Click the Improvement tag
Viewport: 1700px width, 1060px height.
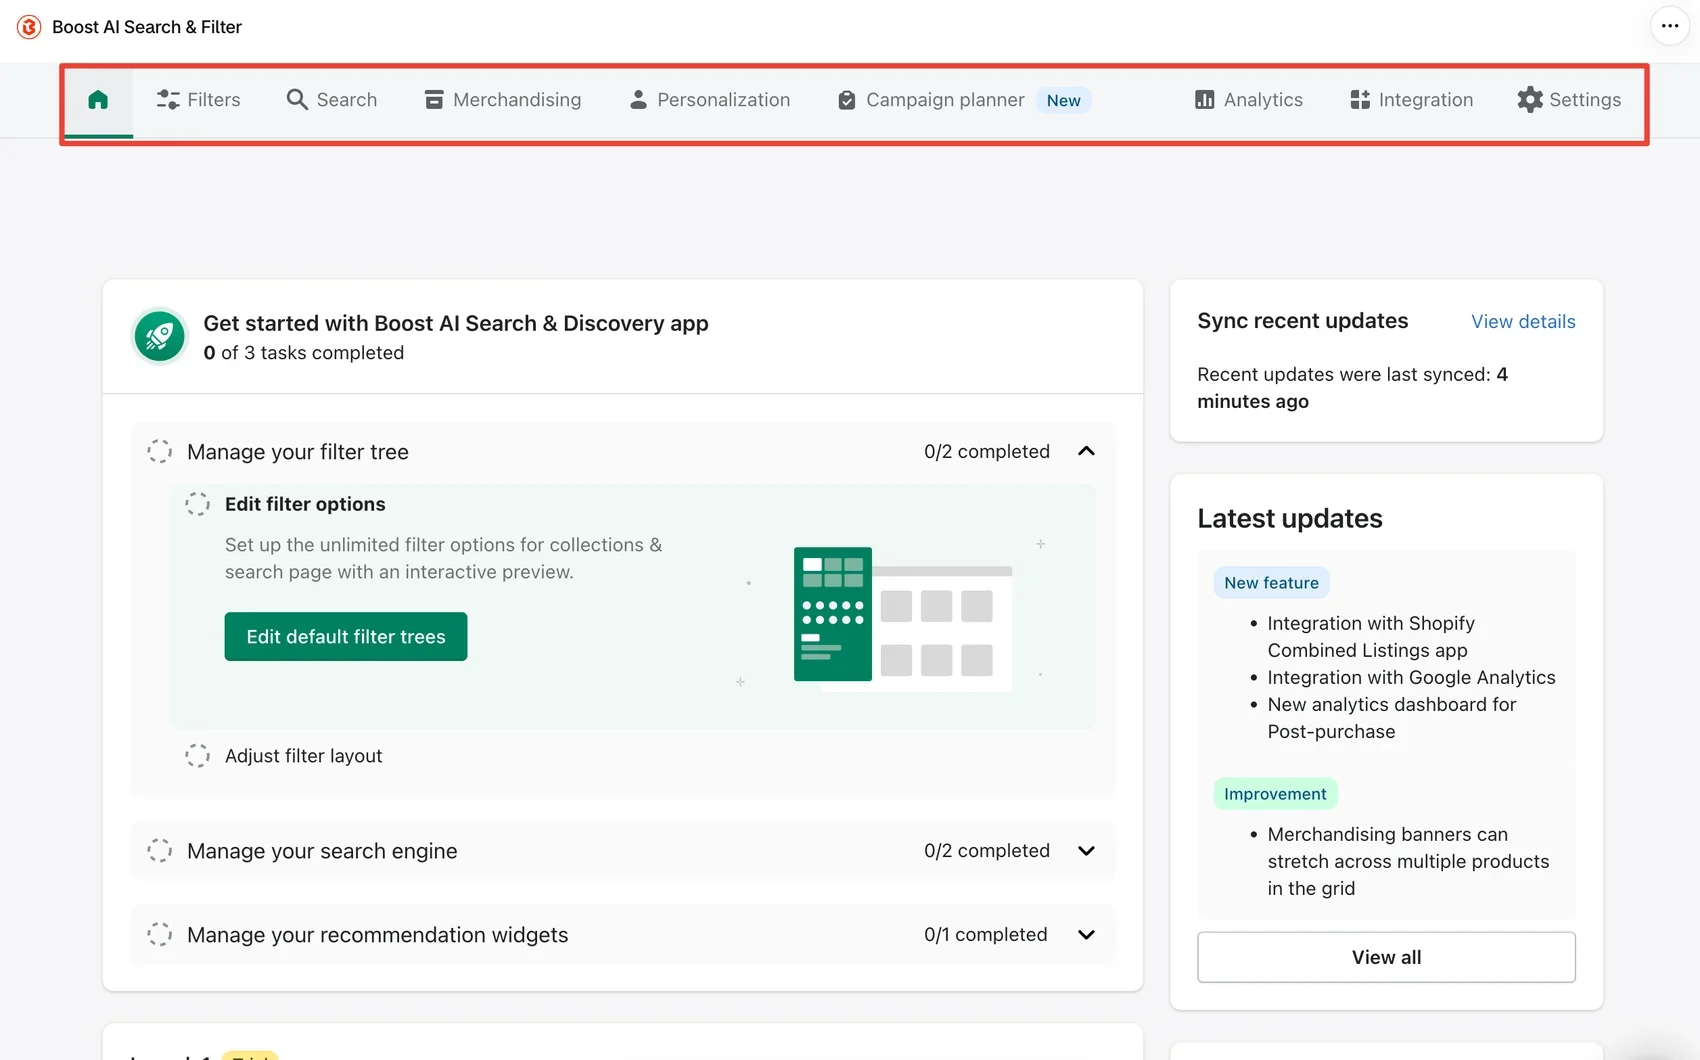(1275, 794)
